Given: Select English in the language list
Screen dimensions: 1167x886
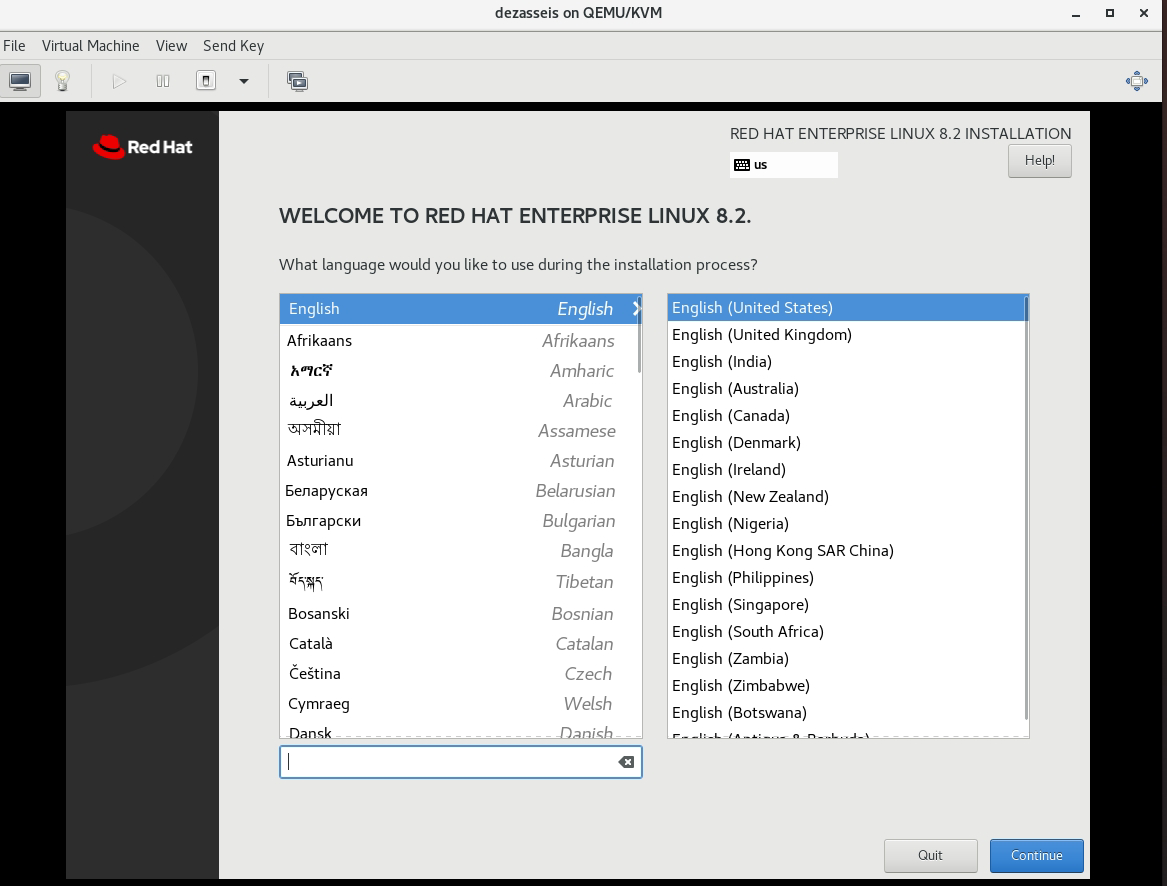Looking at the screenshot, I should 461,308.
